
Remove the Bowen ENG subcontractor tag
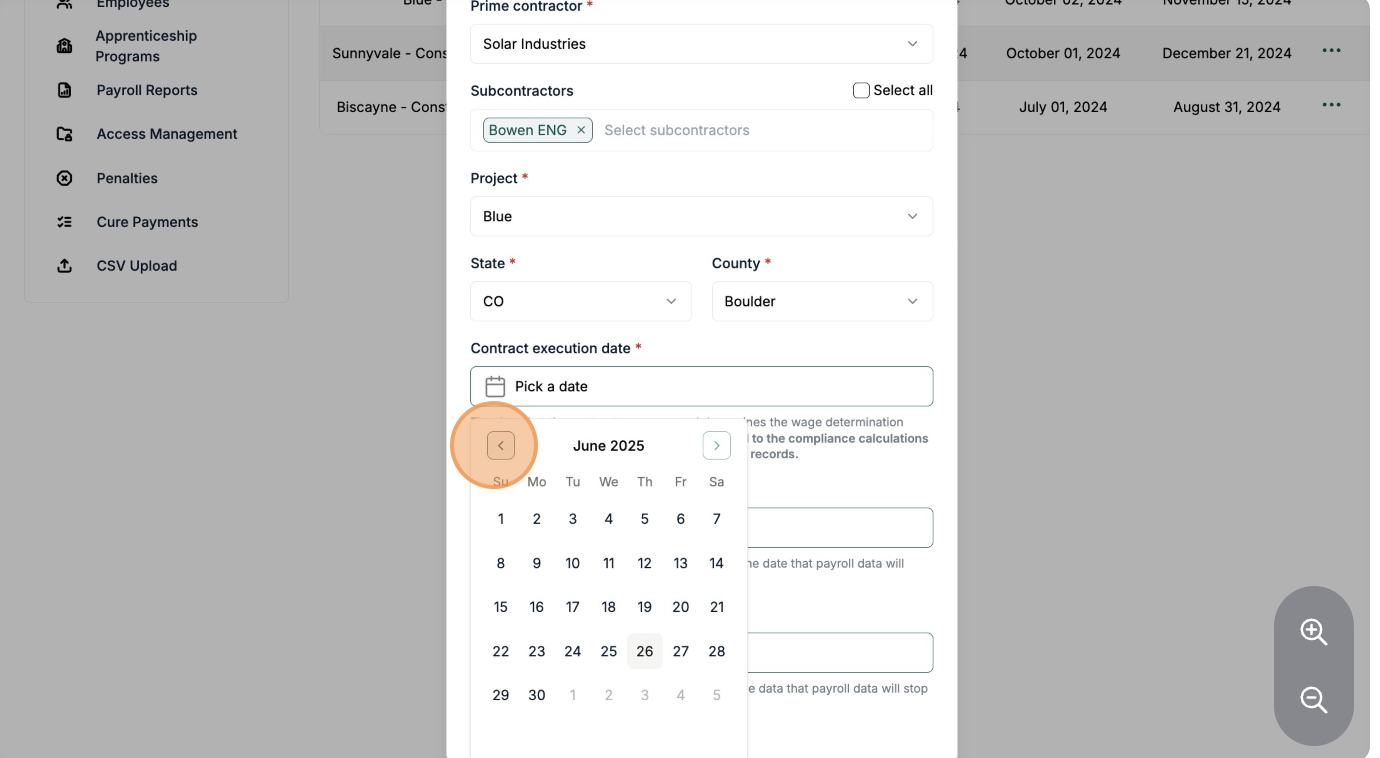coord(581,130)
